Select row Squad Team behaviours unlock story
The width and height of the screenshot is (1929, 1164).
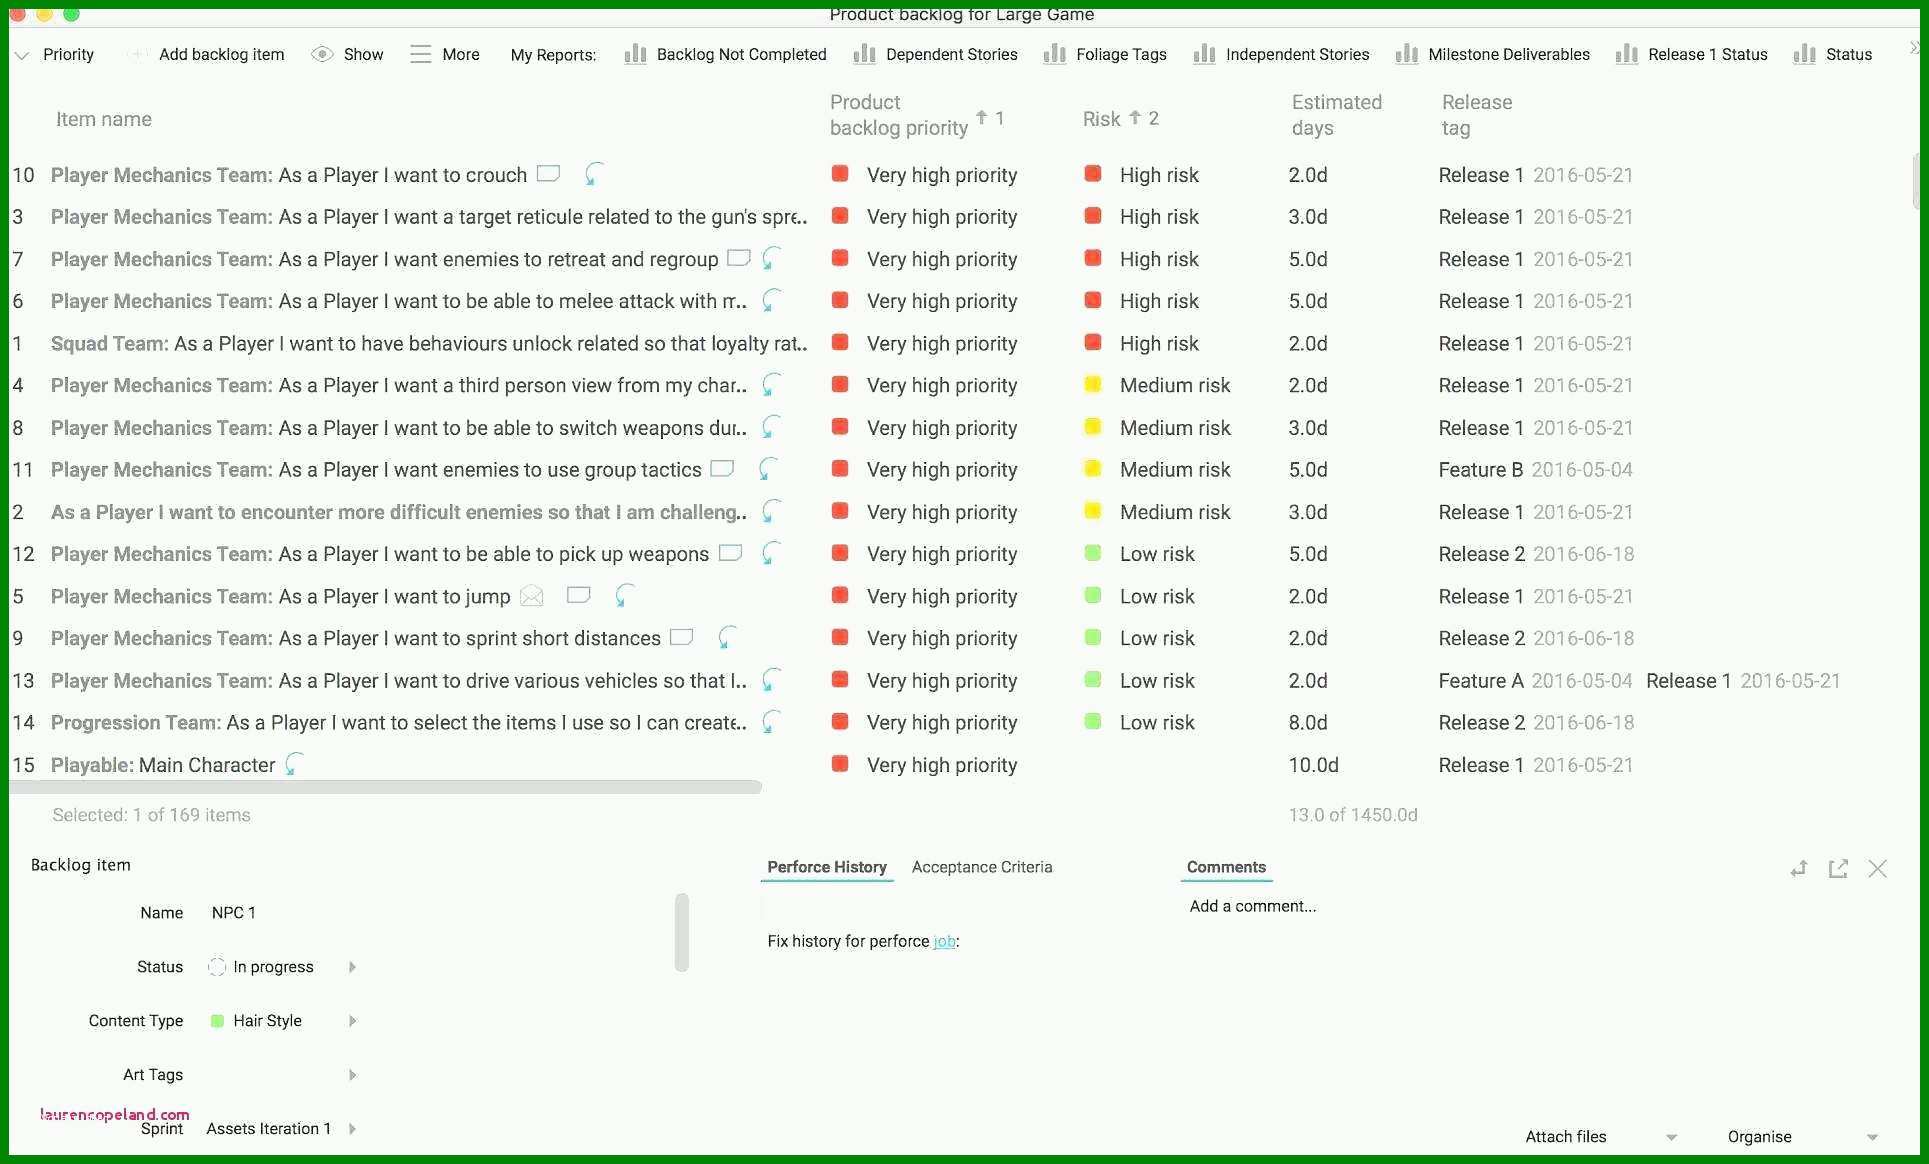(x=428, y=343)
